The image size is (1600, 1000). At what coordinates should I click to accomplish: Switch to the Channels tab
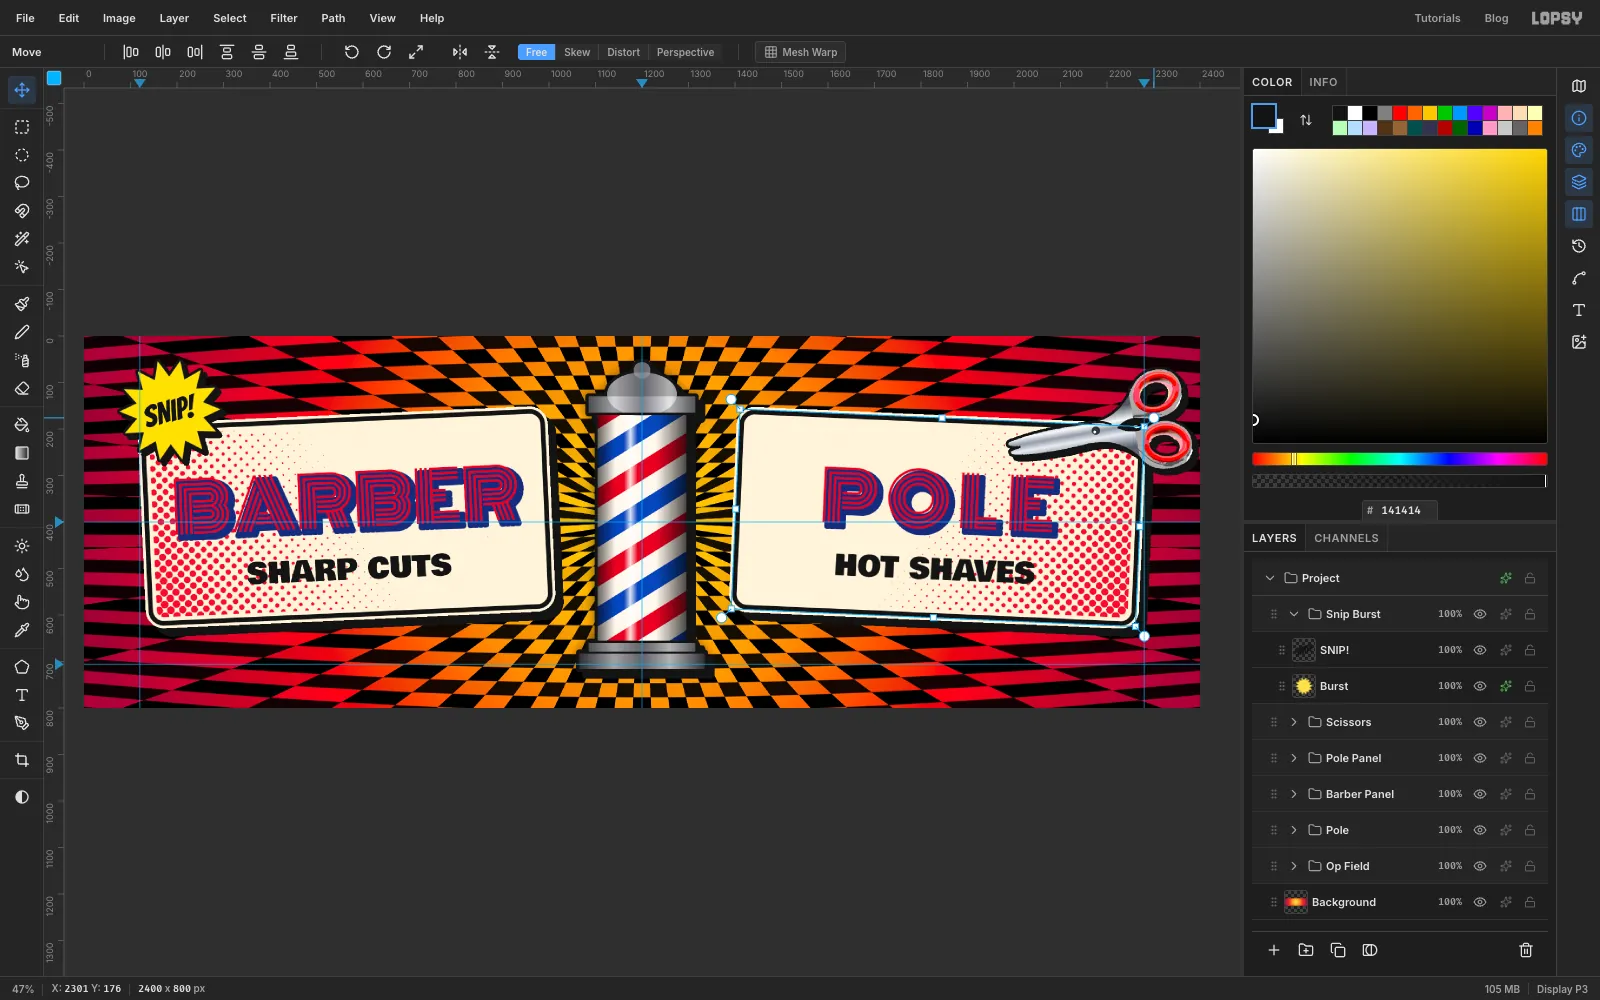click(1346, 538)
